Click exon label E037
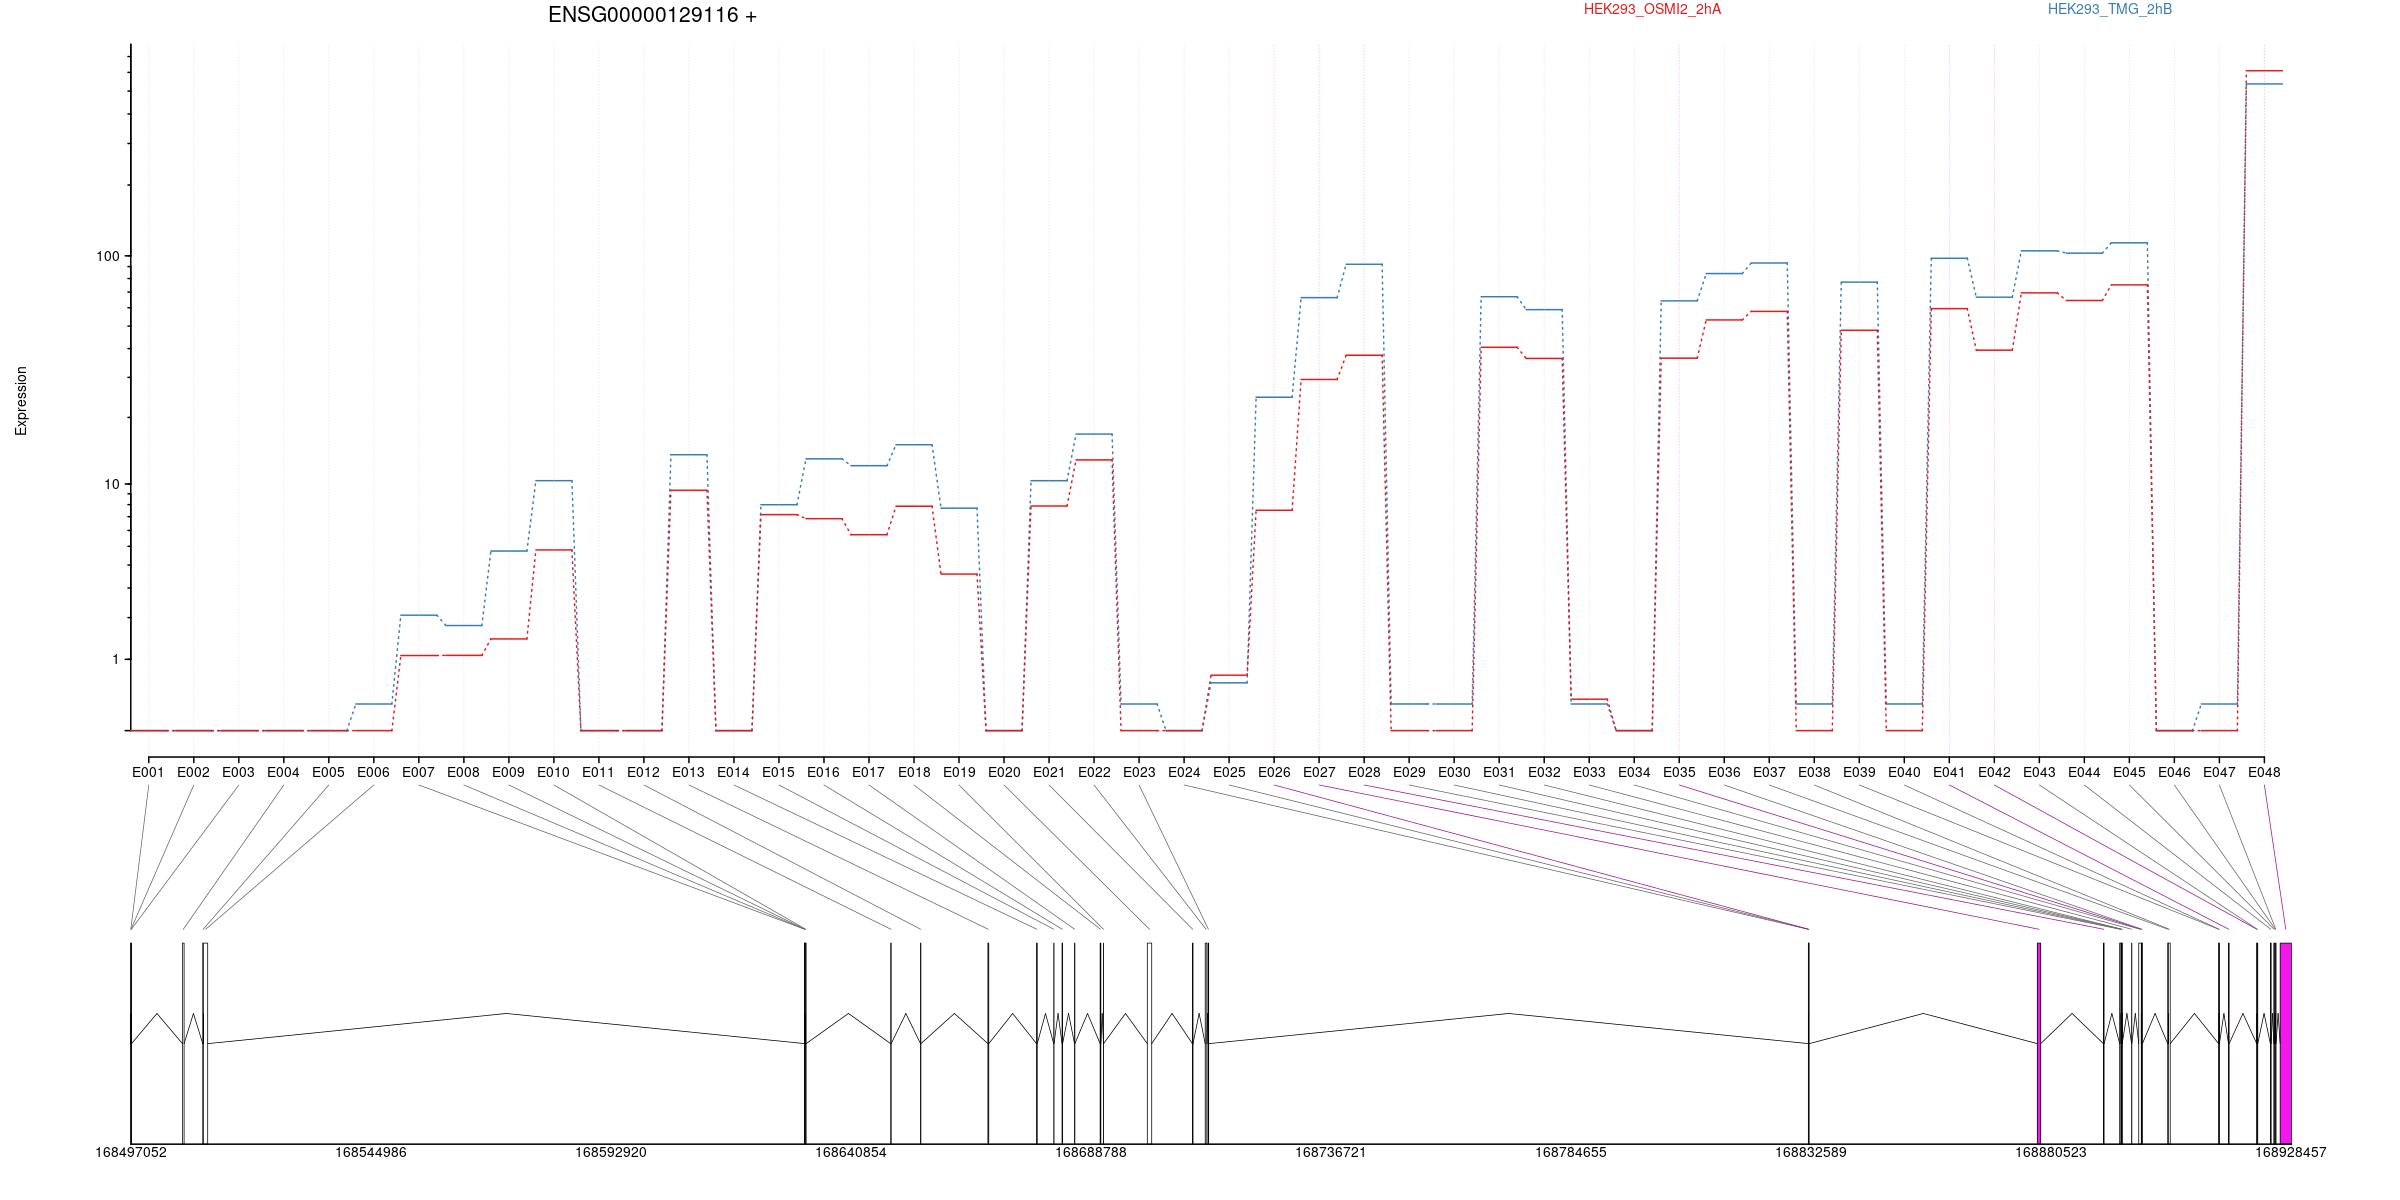The image size is (2400, 1200). [x=1769, y=772]
